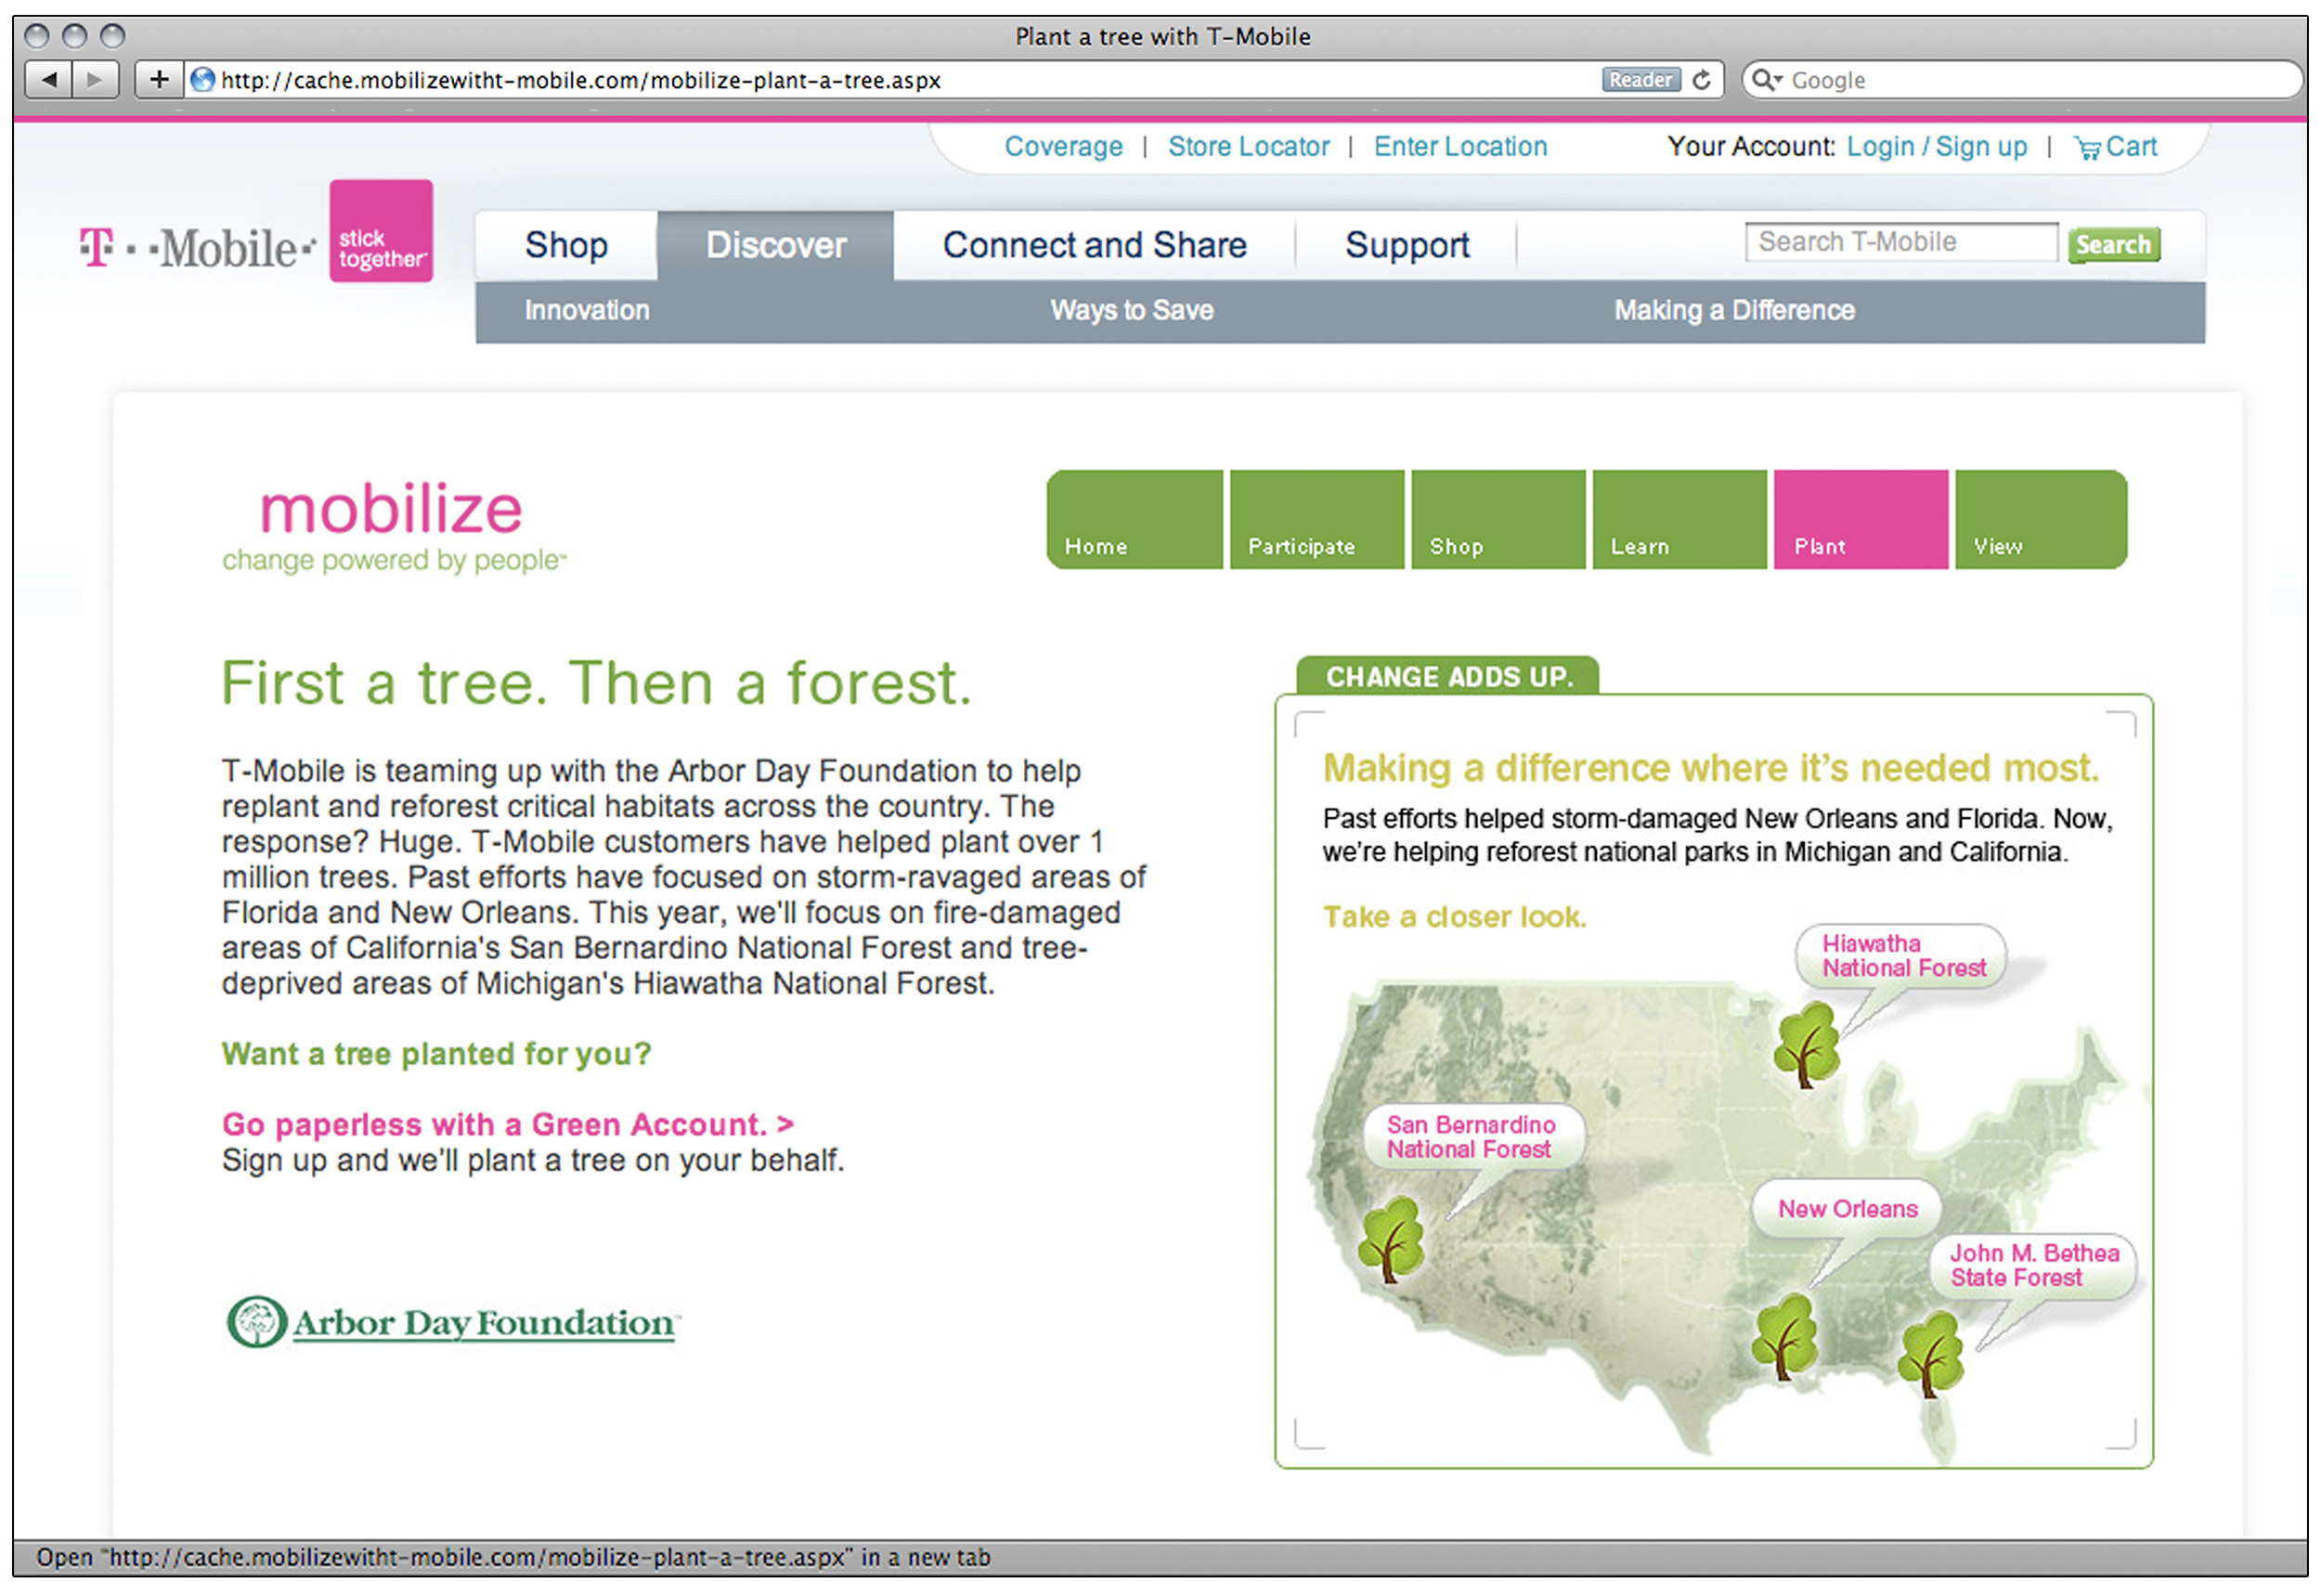Click the CHANGE ADDS UP panel tab

tap(1447, 676)
